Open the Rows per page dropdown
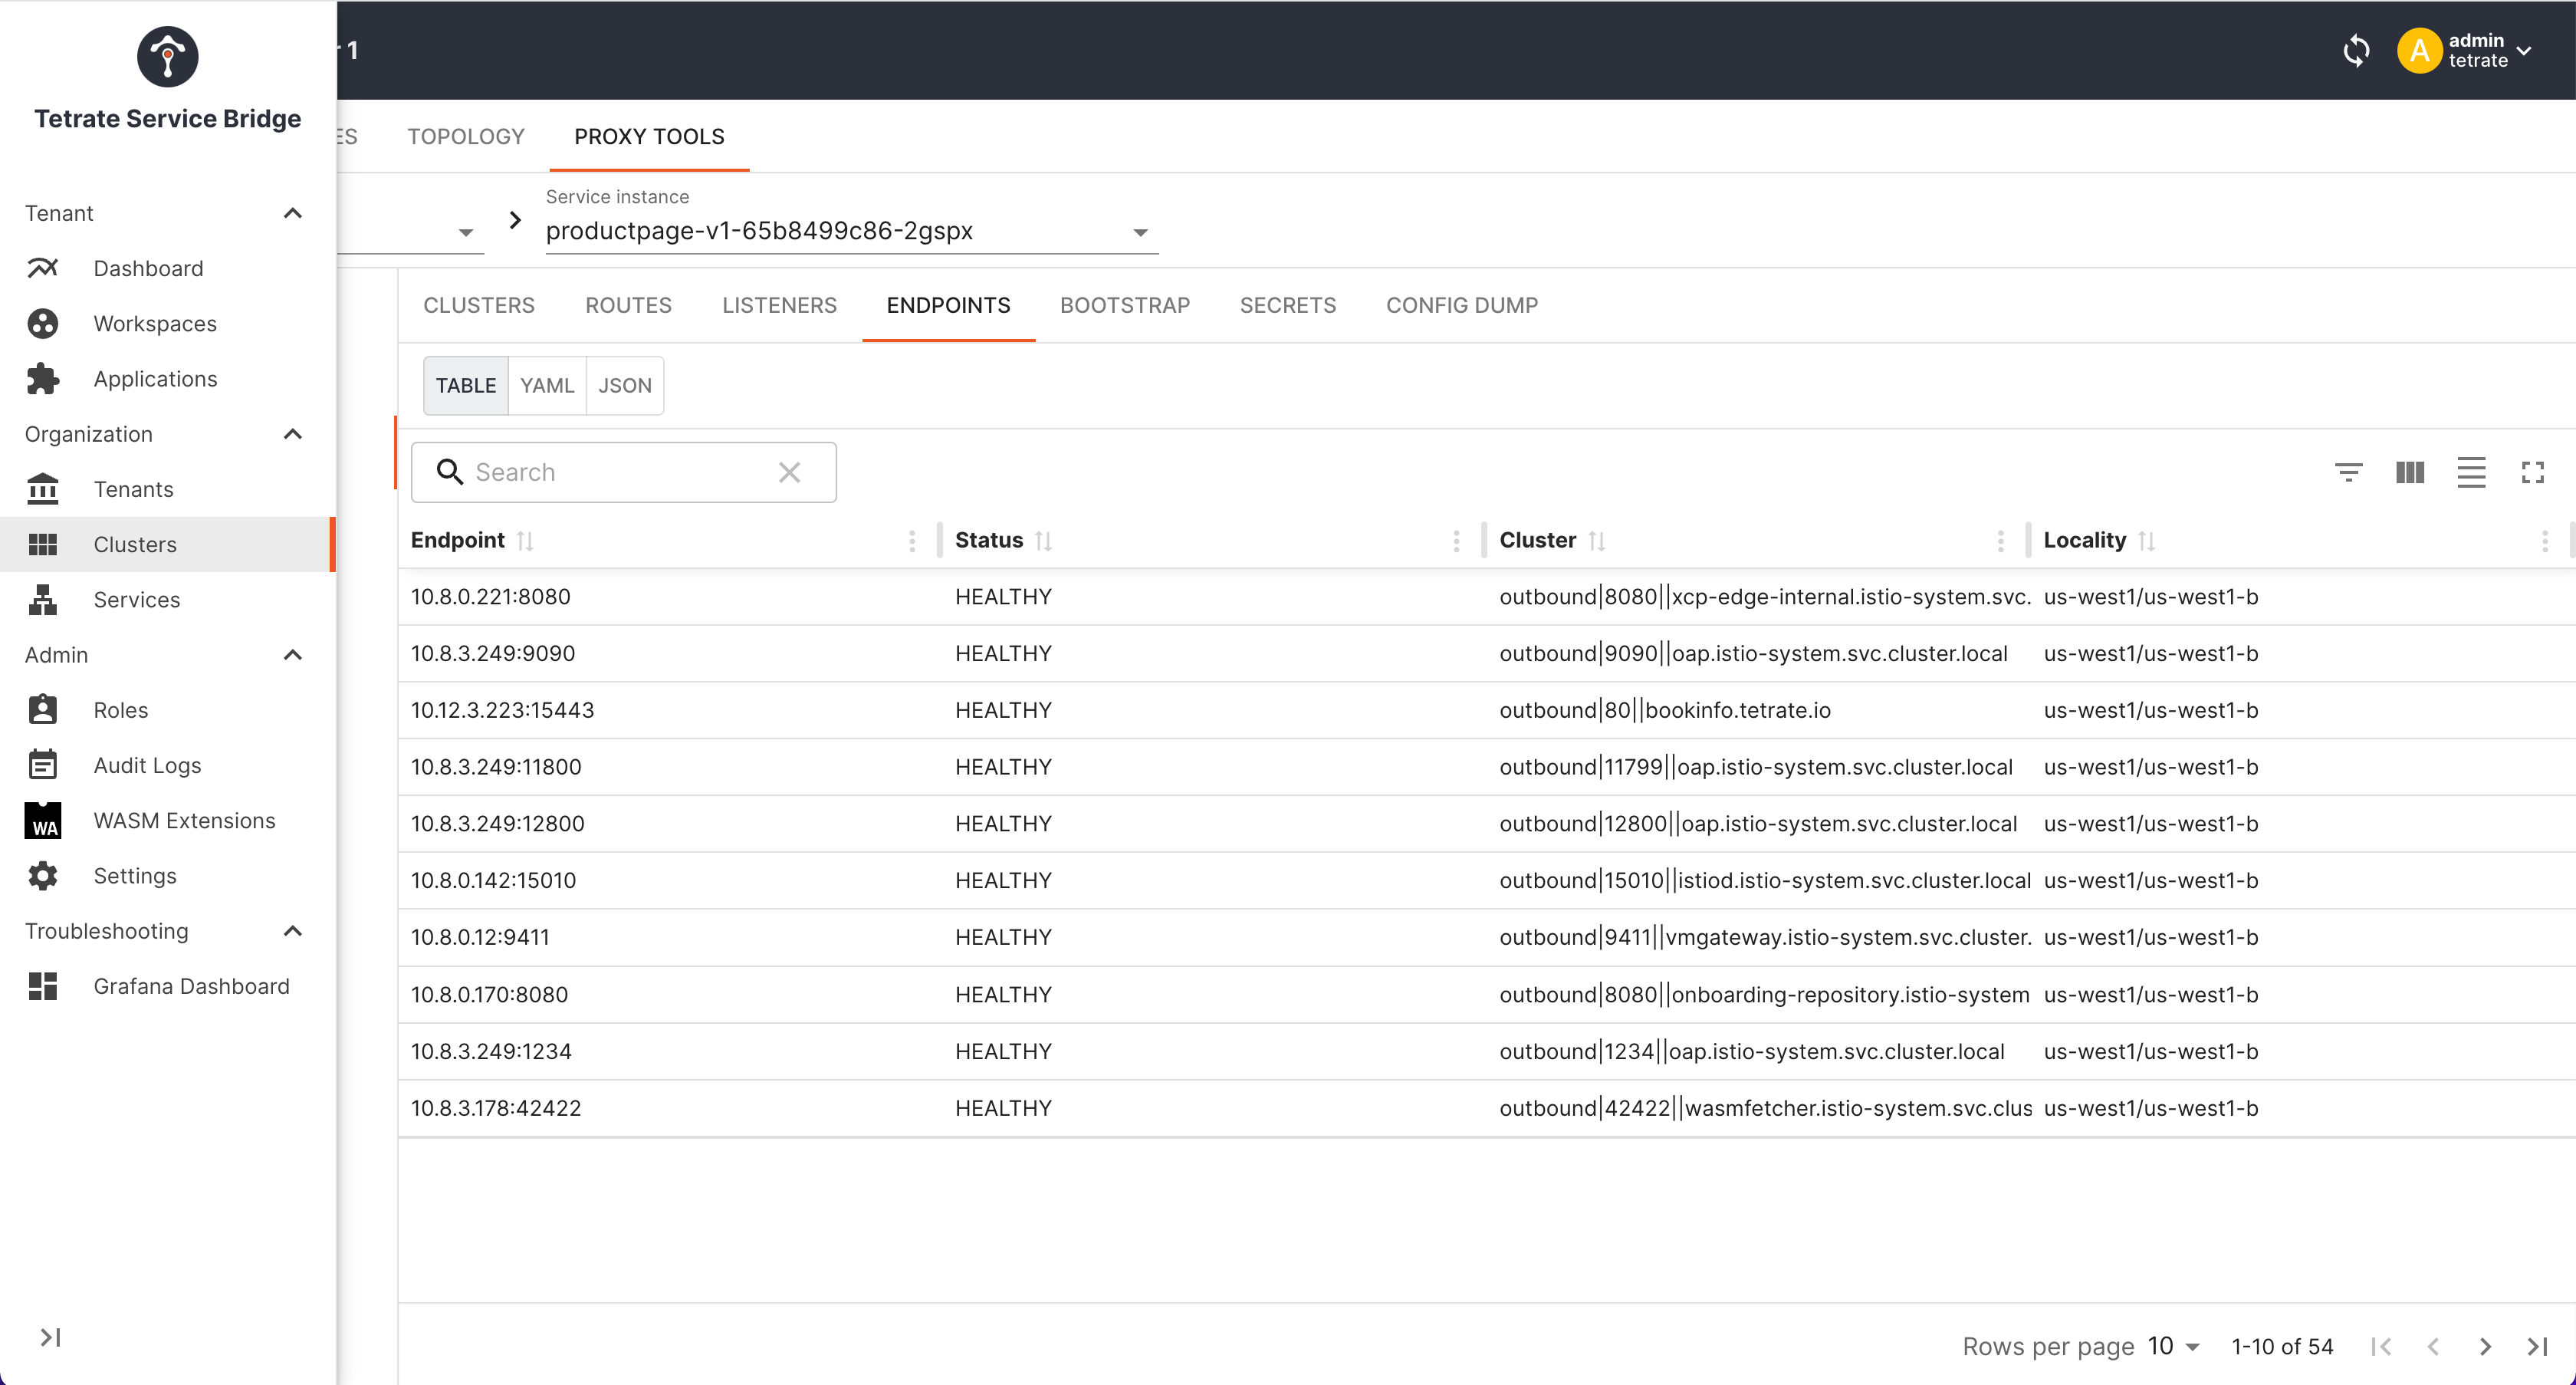Image resolution: width=2576 pixels, height=1385 pixels. pyautogui.click(x=2174, y=1347)
